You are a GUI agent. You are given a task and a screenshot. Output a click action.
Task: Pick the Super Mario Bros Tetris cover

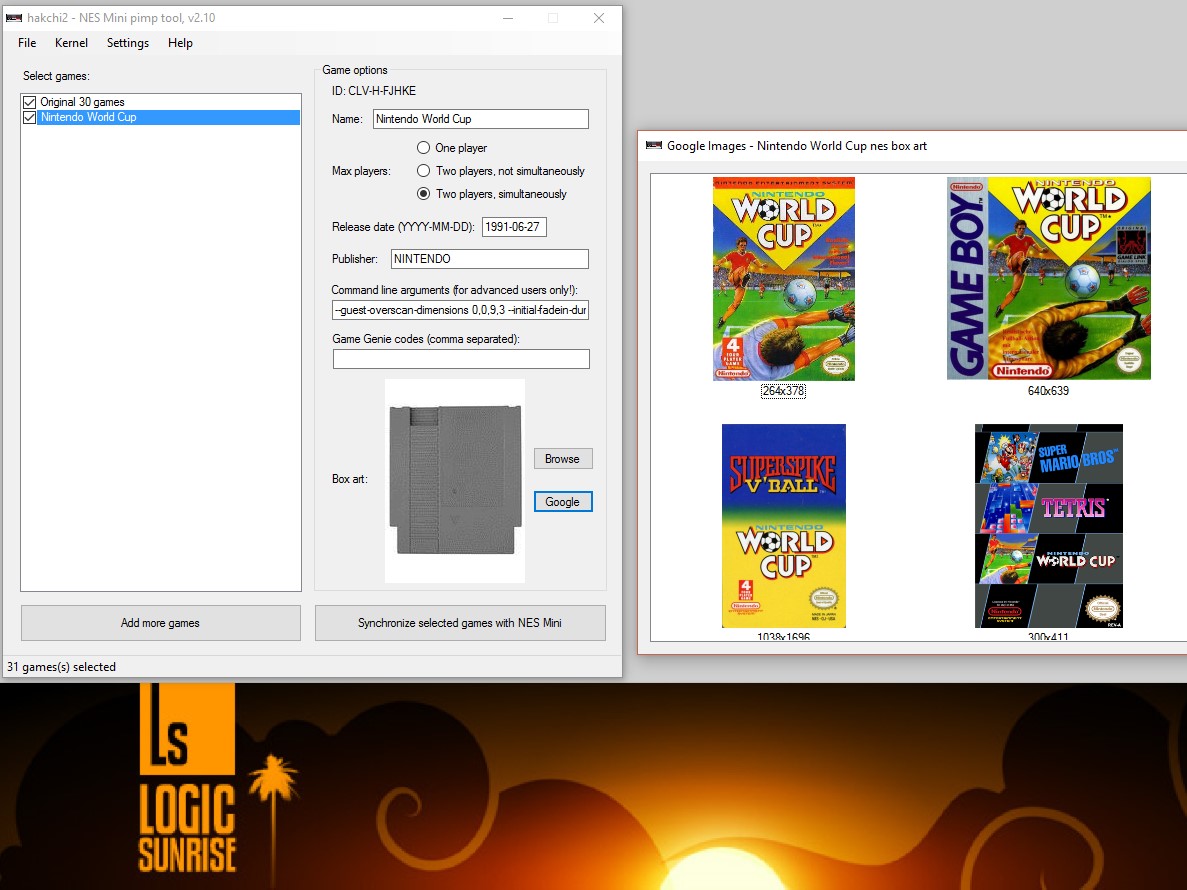pos(1048,525)
